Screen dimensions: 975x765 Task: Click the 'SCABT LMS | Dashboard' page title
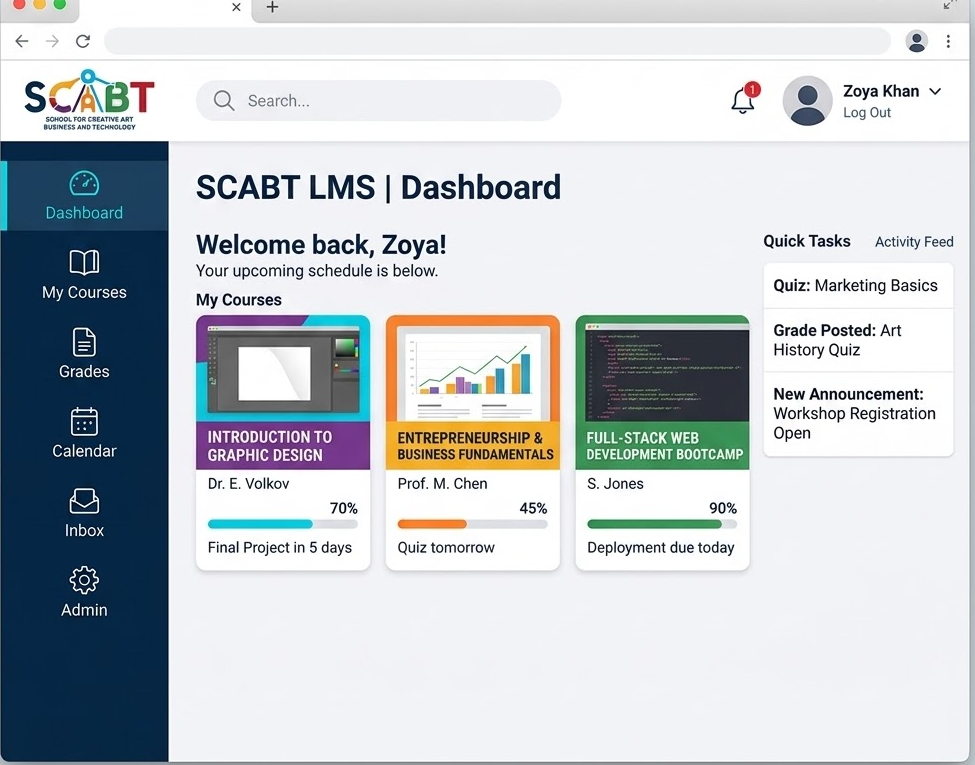378,187
